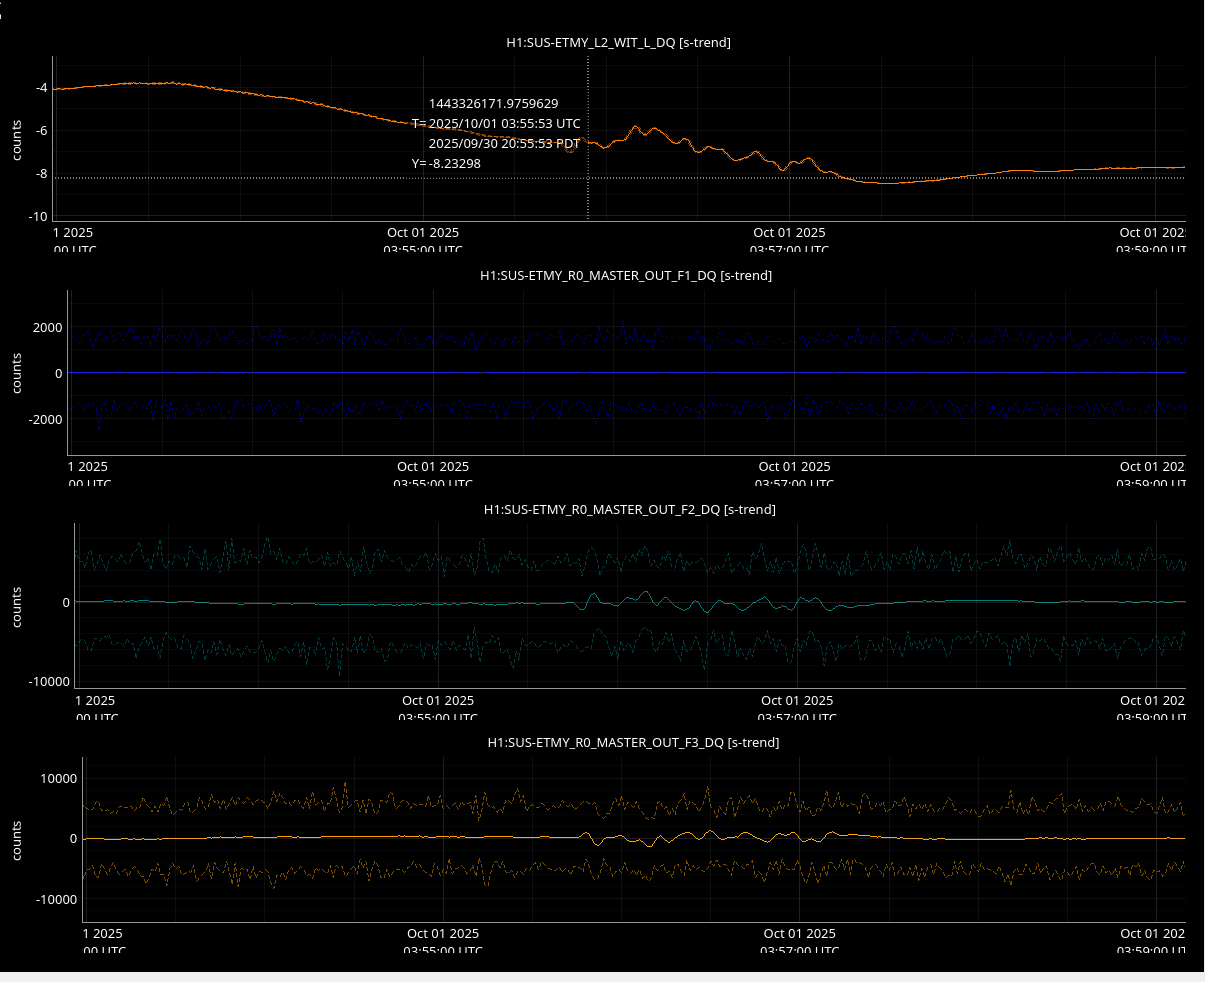Click the horizontal dotted cursor line near -8
Image resolution: width=1205 pixels, height=982 pixels.
[x=300, y=178]
